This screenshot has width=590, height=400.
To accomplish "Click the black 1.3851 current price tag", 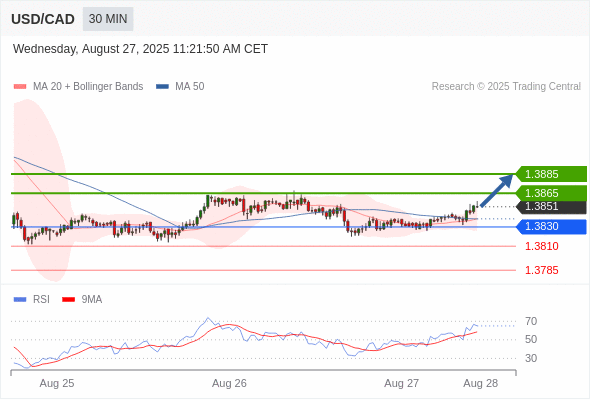I will (551, 207).
